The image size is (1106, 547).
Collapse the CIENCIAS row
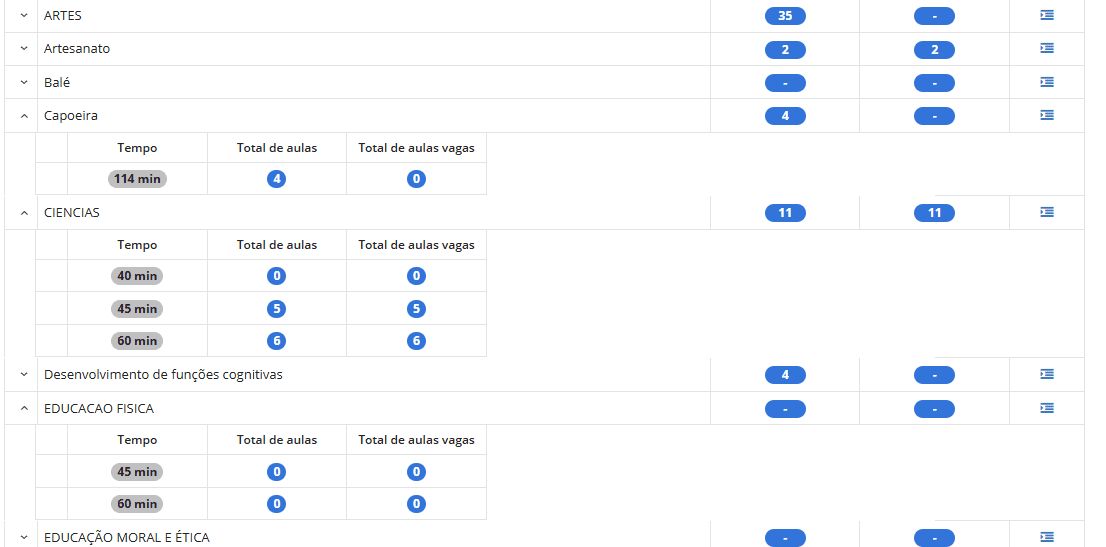click(x=24, y=213)
